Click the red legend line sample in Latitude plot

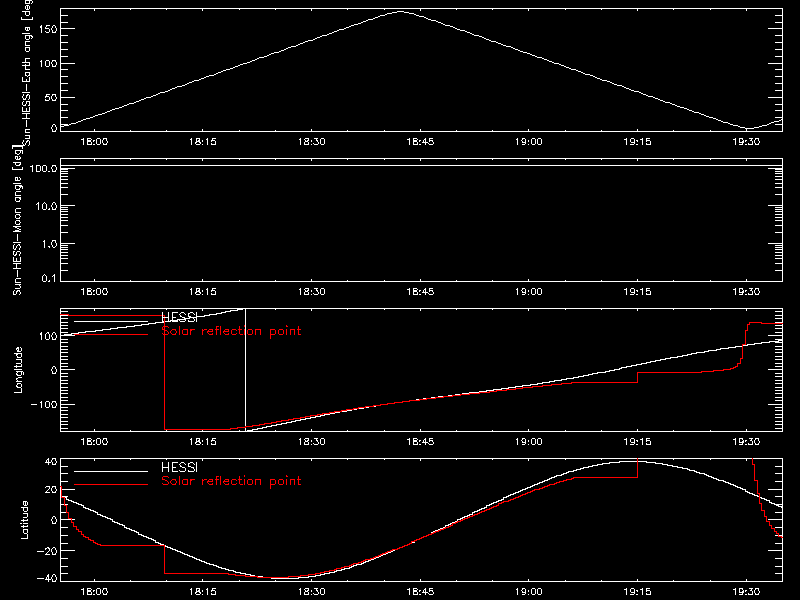pyautogui.click(x=111, y=484)
